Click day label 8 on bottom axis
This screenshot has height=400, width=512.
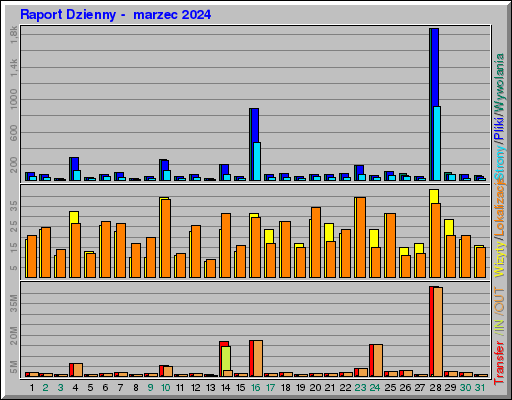(136, 388)
